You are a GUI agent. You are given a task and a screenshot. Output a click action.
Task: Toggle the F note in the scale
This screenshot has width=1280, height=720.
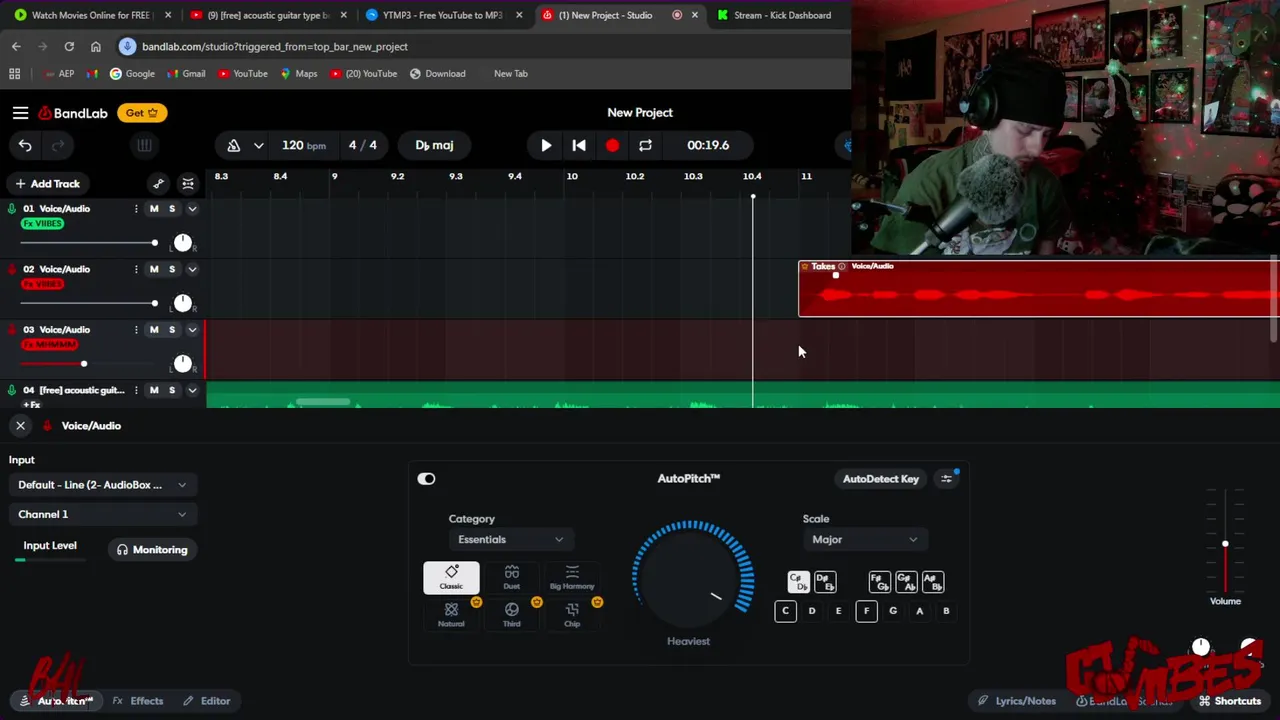(866, 611)
